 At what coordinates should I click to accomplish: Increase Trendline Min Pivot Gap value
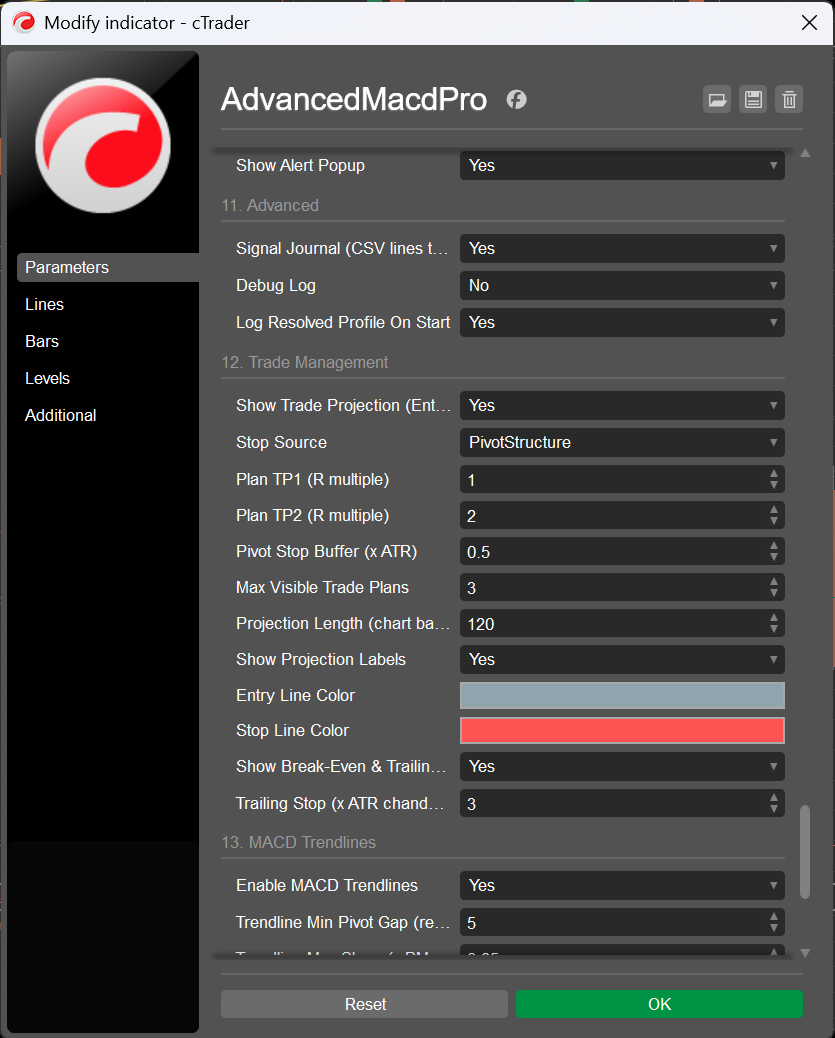click(x=774, y=917)
